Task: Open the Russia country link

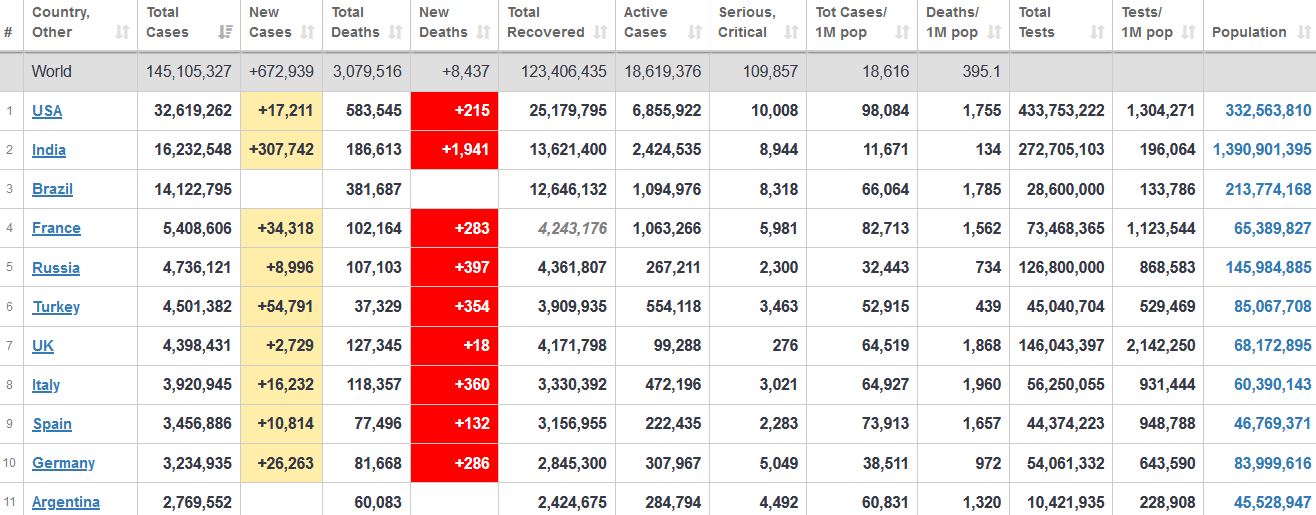Action: tap(56, 268)
